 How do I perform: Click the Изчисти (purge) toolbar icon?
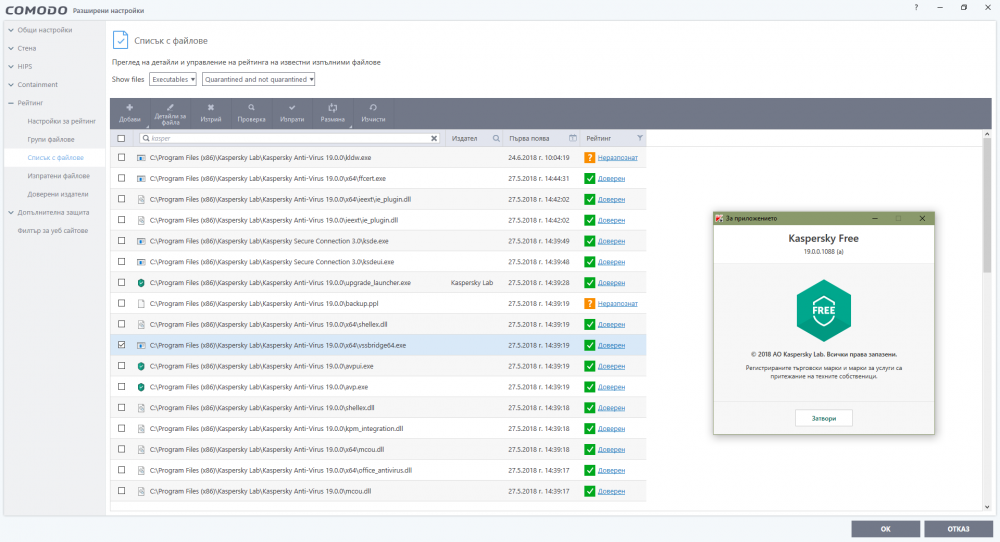click(373, 108)
